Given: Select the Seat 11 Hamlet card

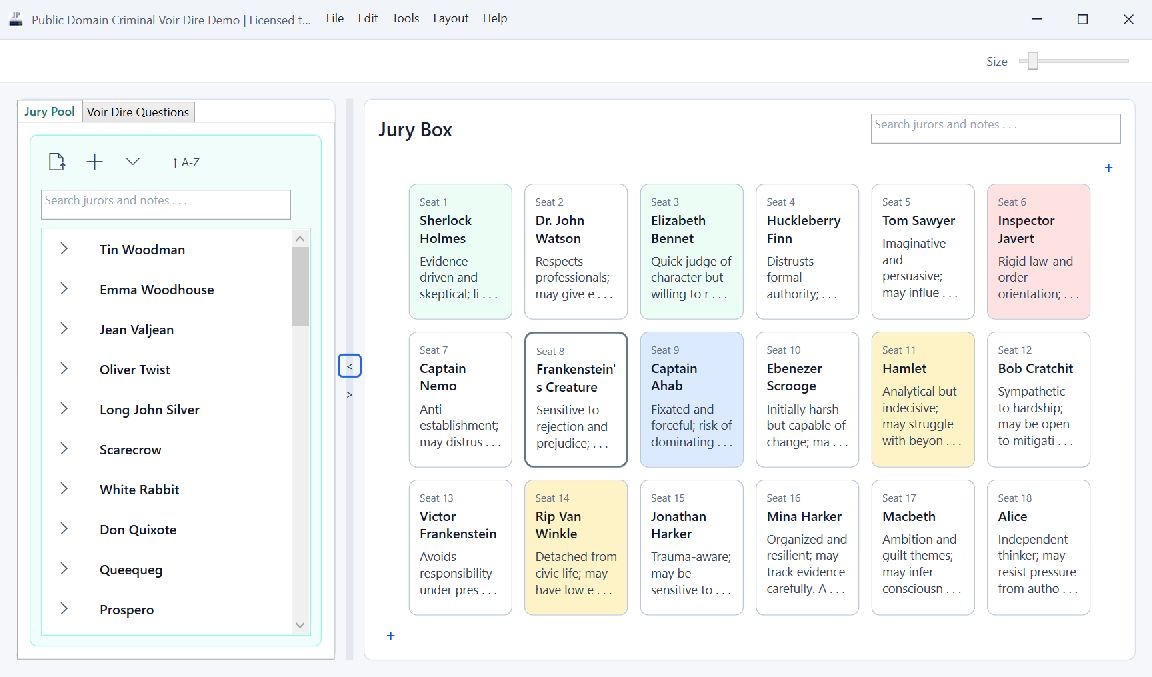Looking at the screenshot, I should (923, 400).
